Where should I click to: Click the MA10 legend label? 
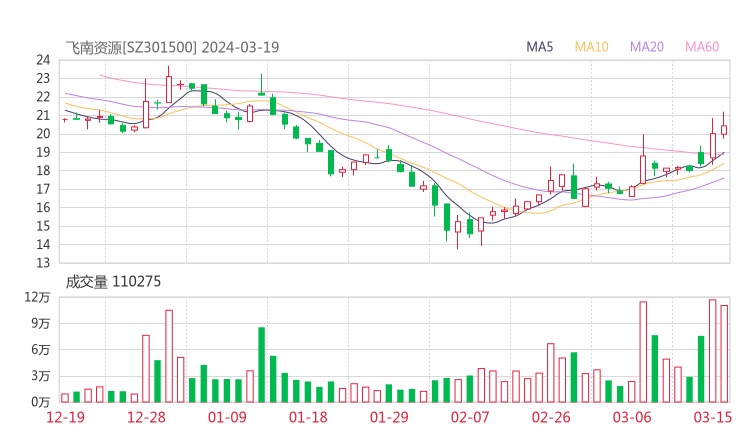tap(591, 47)
